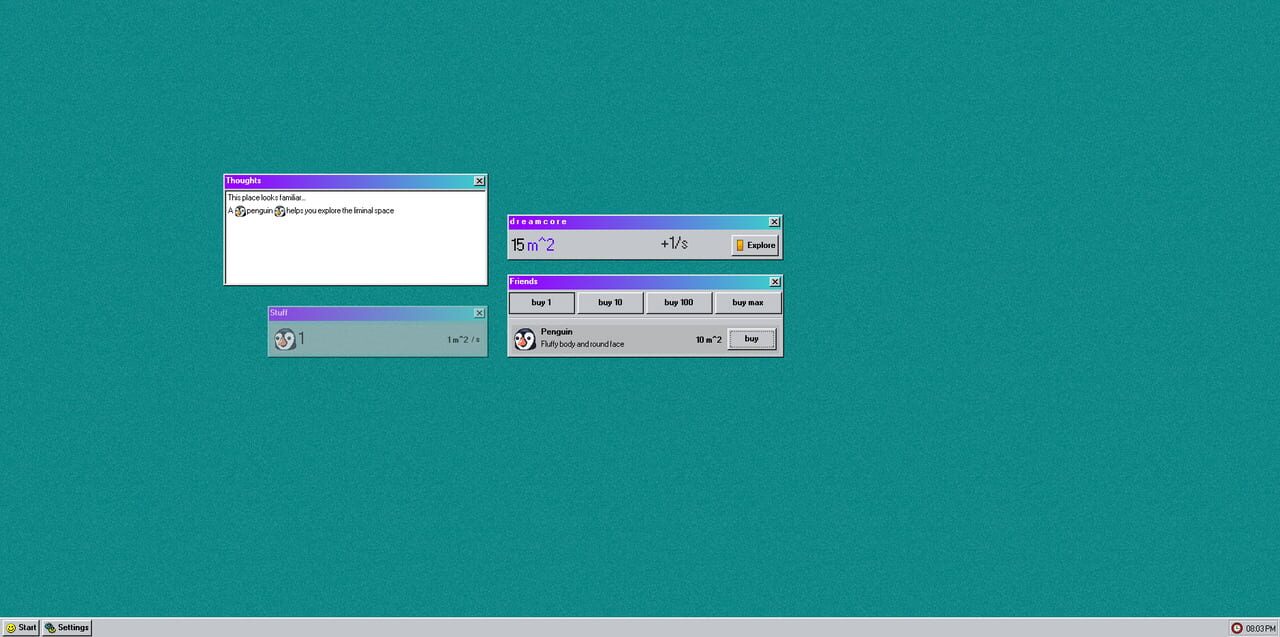Buy a Penguin for 10 m^2
This screenshot has width=1280, height=637.
tap(751, 338)
